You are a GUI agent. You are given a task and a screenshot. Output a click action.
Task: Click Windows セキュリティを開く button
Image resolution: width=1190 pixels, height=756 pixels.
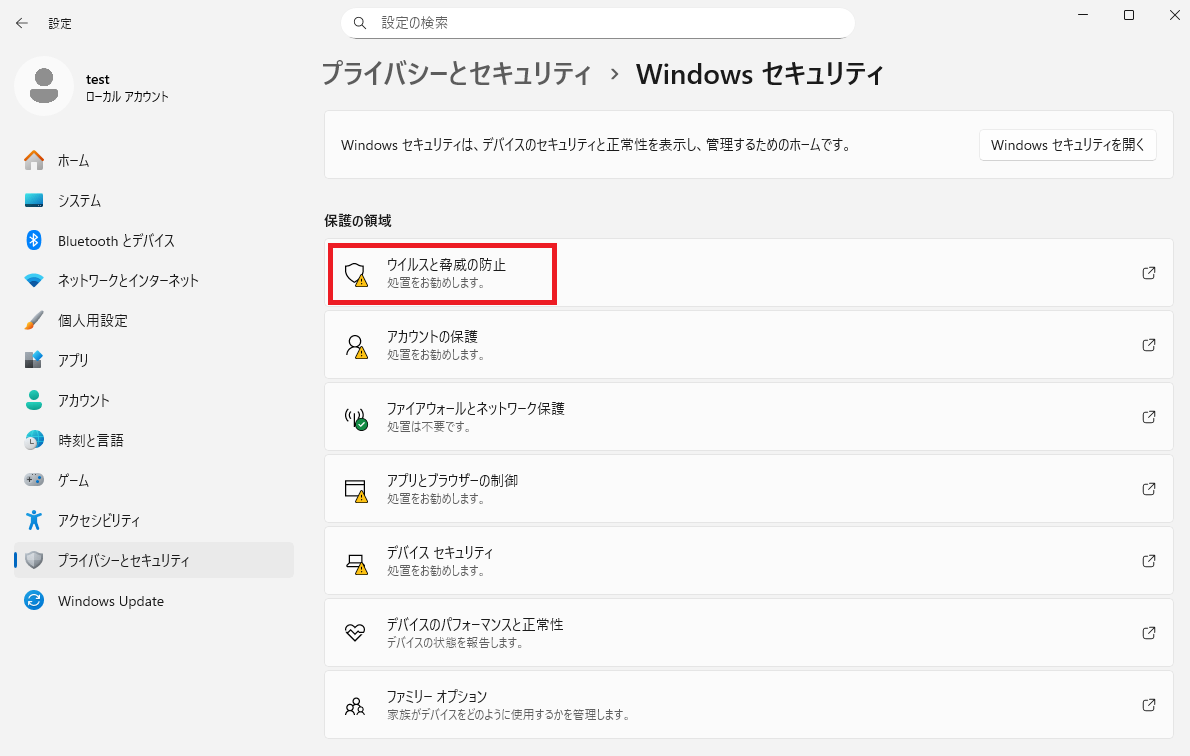click(x=1067, y=145)
